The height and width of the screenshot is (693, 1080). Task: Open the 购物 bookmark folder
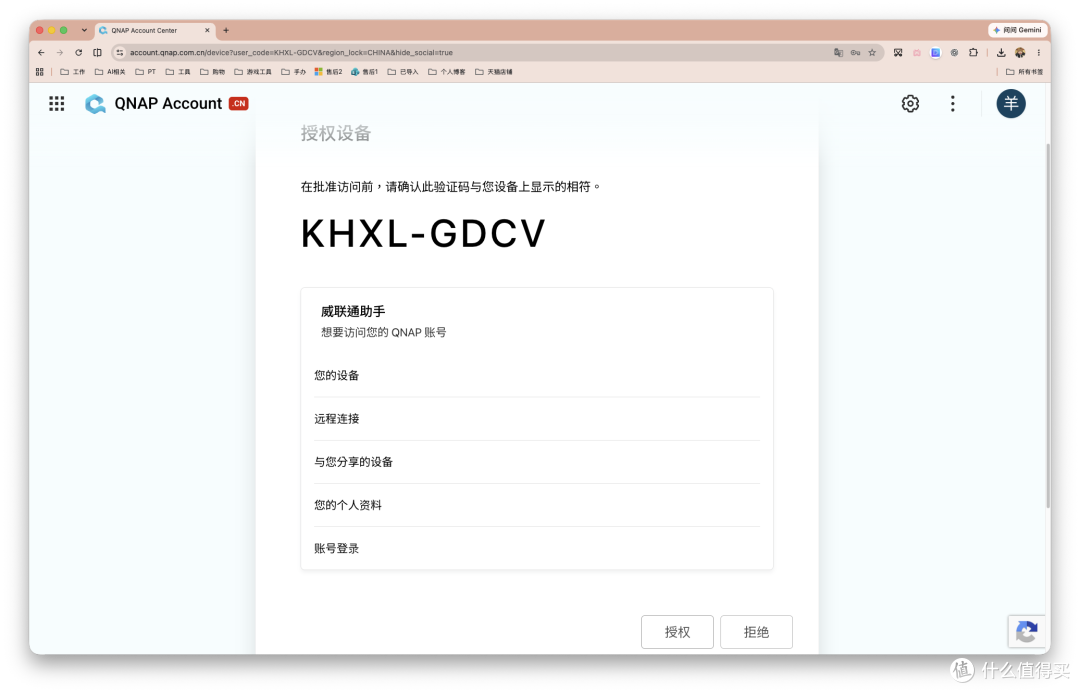pos(212,72)
